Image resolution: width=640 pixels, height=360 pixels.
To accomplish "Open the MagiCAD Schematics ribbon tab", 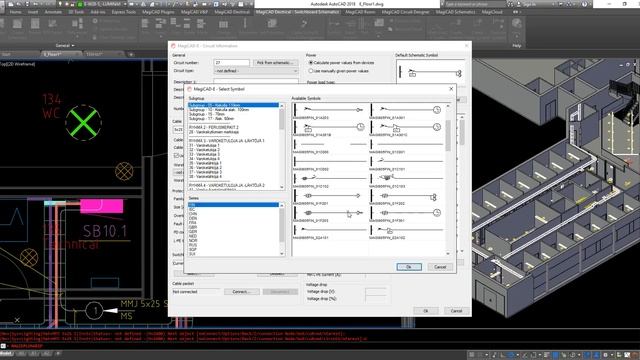I will coord(456,12).
